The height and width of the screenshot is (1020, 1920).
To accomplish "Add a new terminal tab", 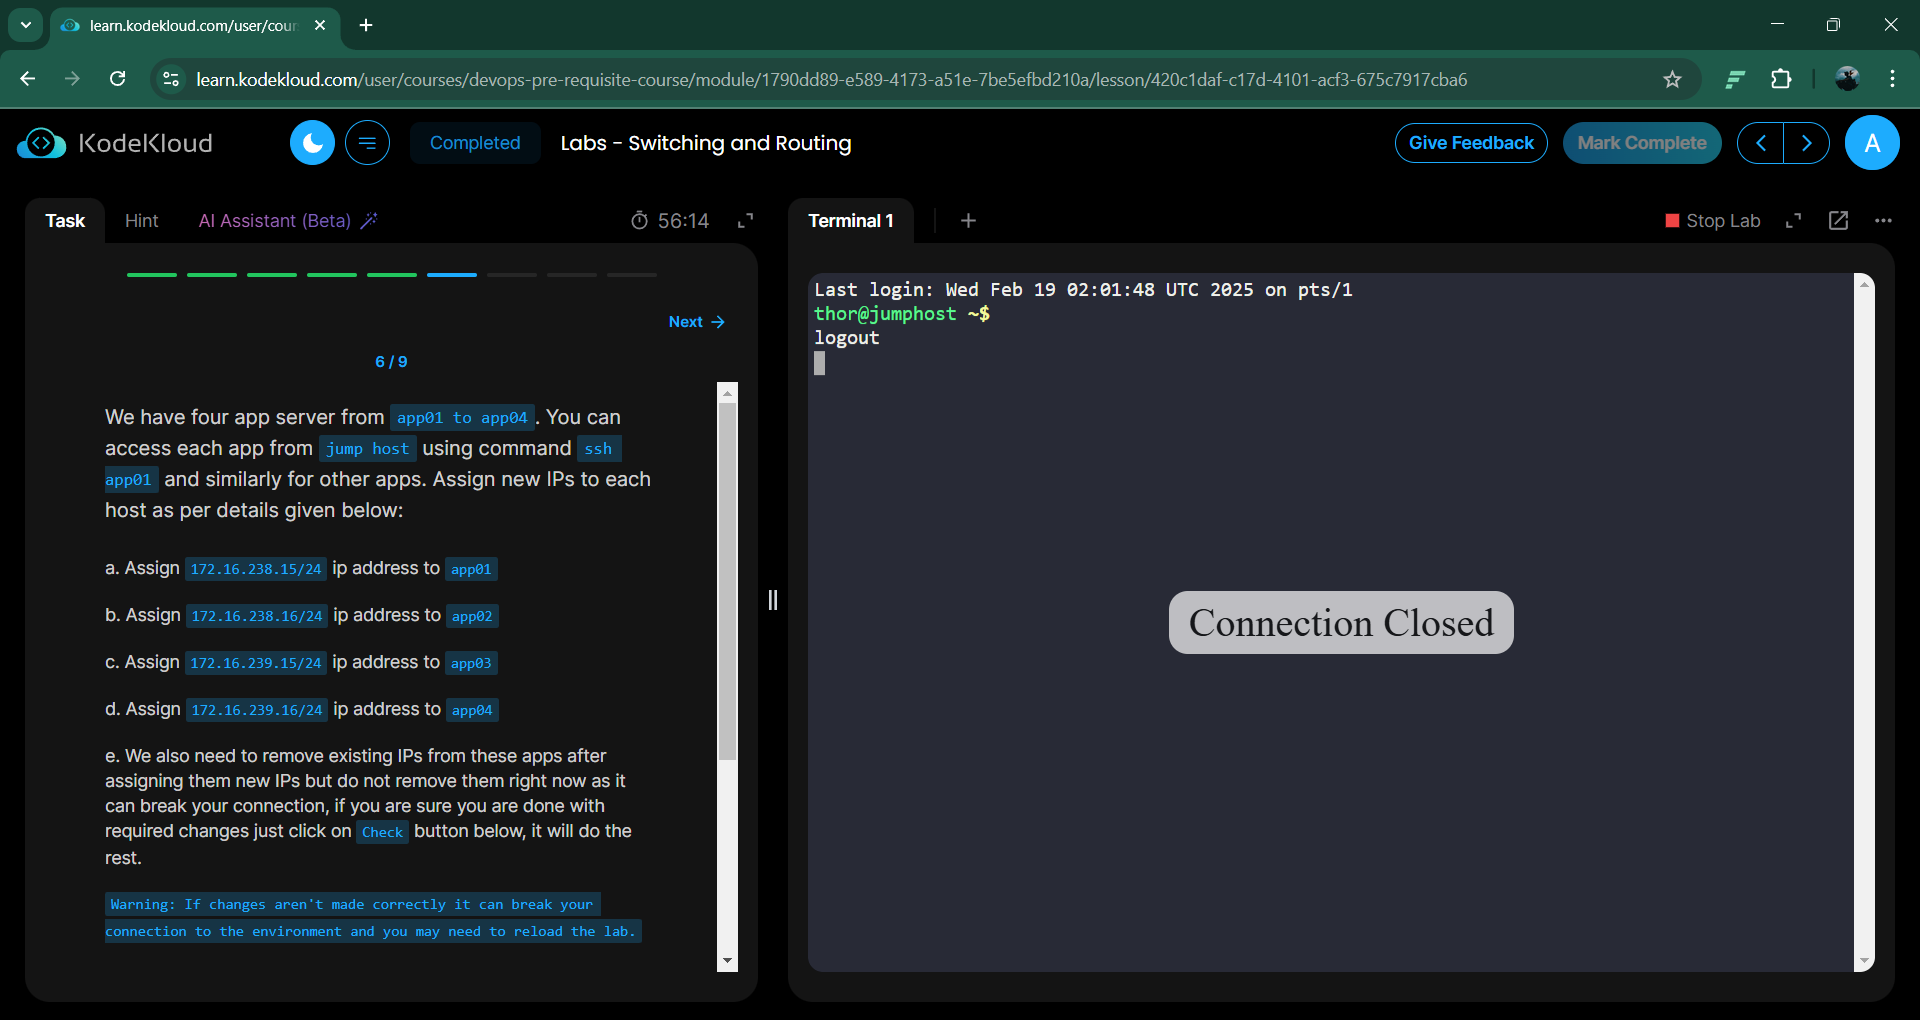I will tap(968, 221).
